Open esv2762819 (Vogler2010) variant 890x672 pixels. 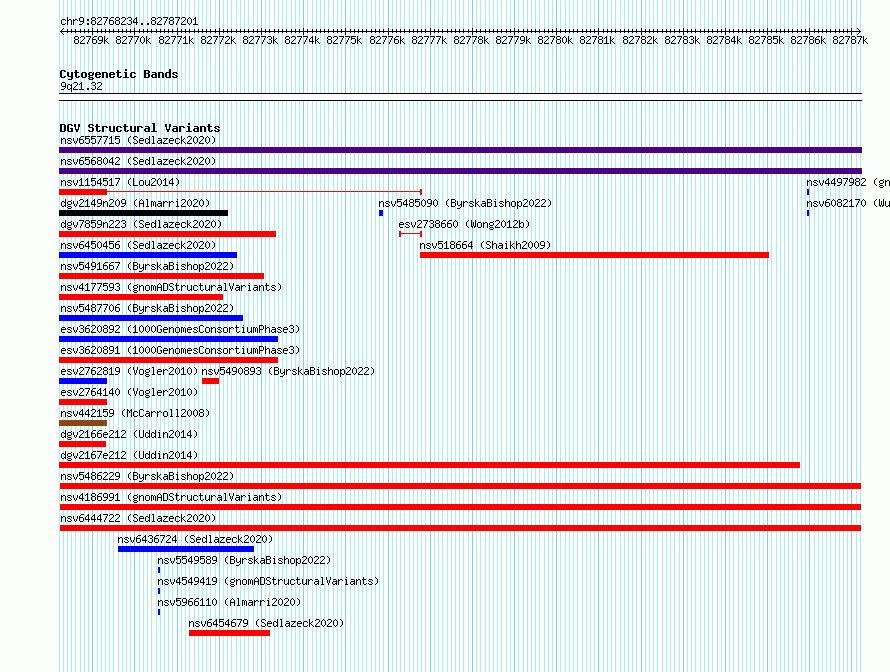coord(129,371)
